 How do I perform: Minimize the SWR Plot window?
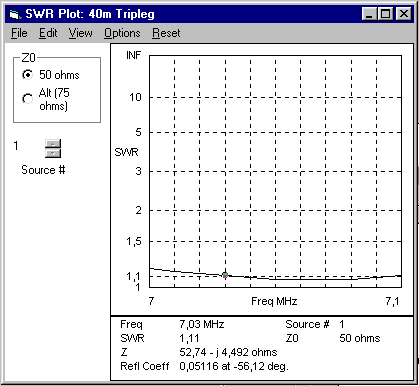click(370, 14)
